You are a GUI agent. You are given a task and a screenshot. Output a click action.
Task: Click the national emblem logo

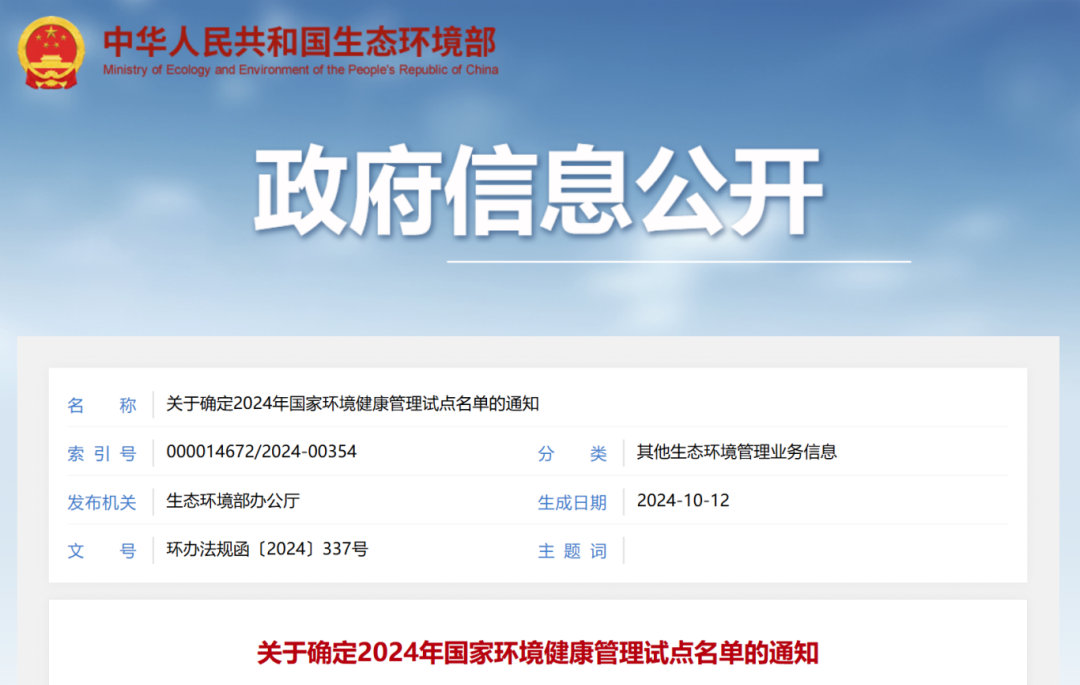[x=52, y=52]
